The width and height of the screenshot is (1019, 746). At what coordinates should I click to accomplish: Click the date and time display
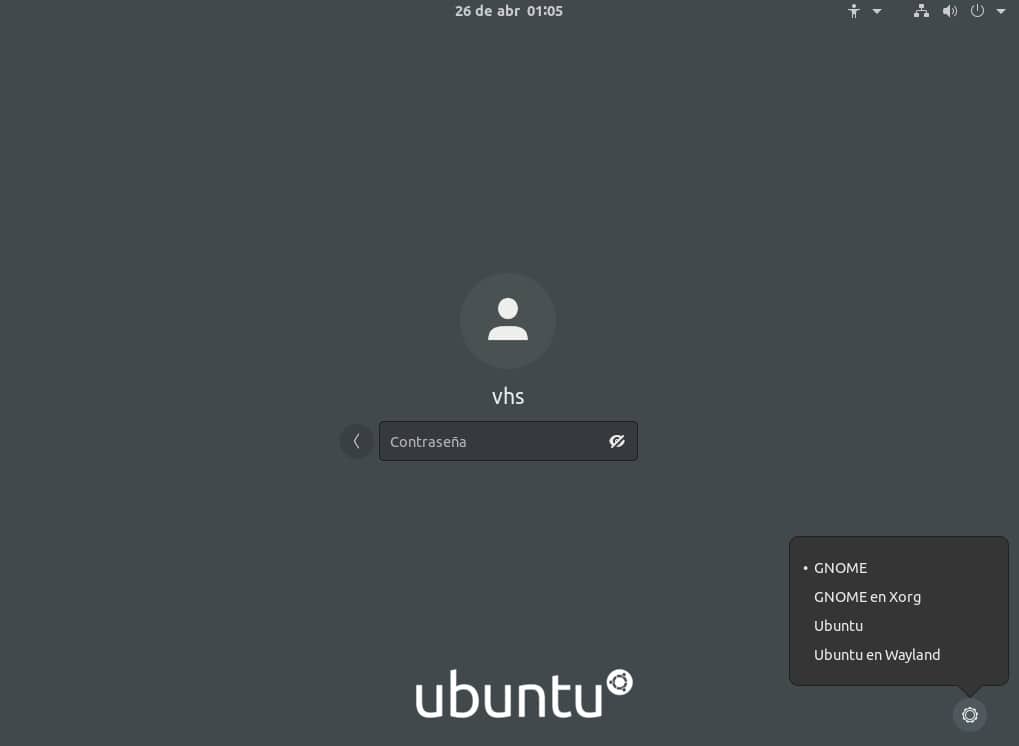tap(509, 11)
